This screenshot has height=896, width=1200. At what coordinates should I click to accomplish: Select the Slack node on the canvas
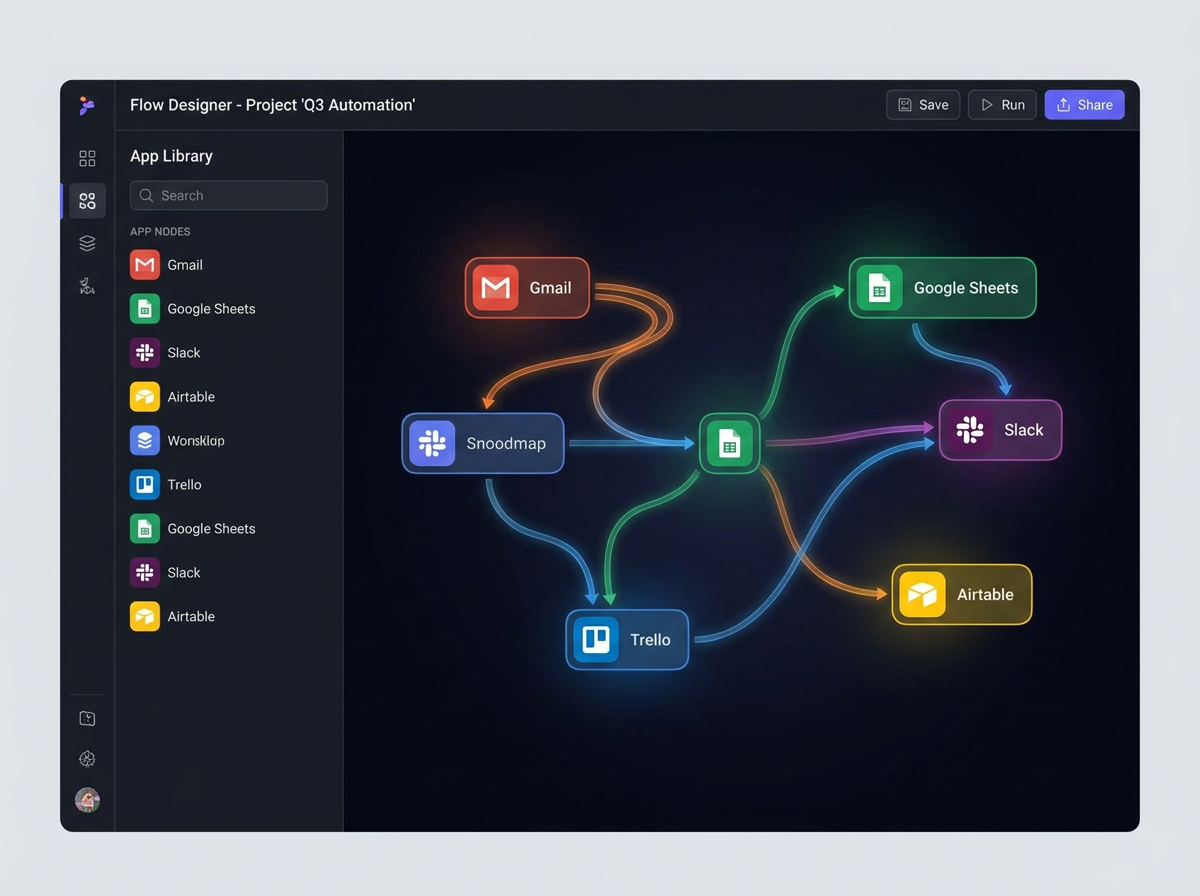pos(1000,430)
